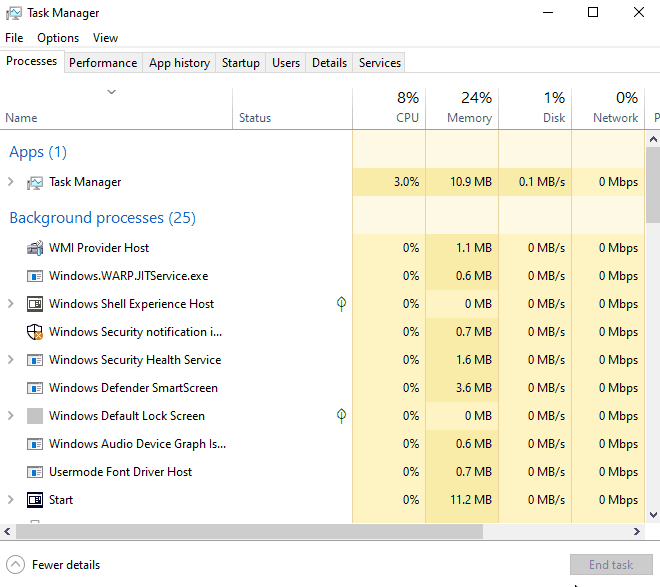Switch to the Users tab

point(286,63)
